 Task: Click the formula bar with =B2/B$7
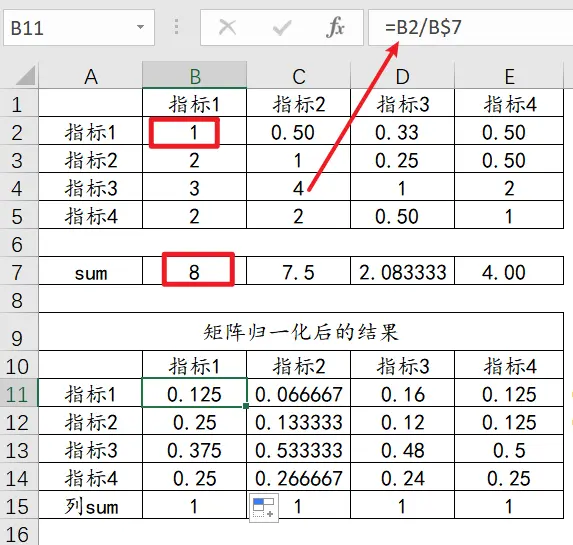click(471, 28)
